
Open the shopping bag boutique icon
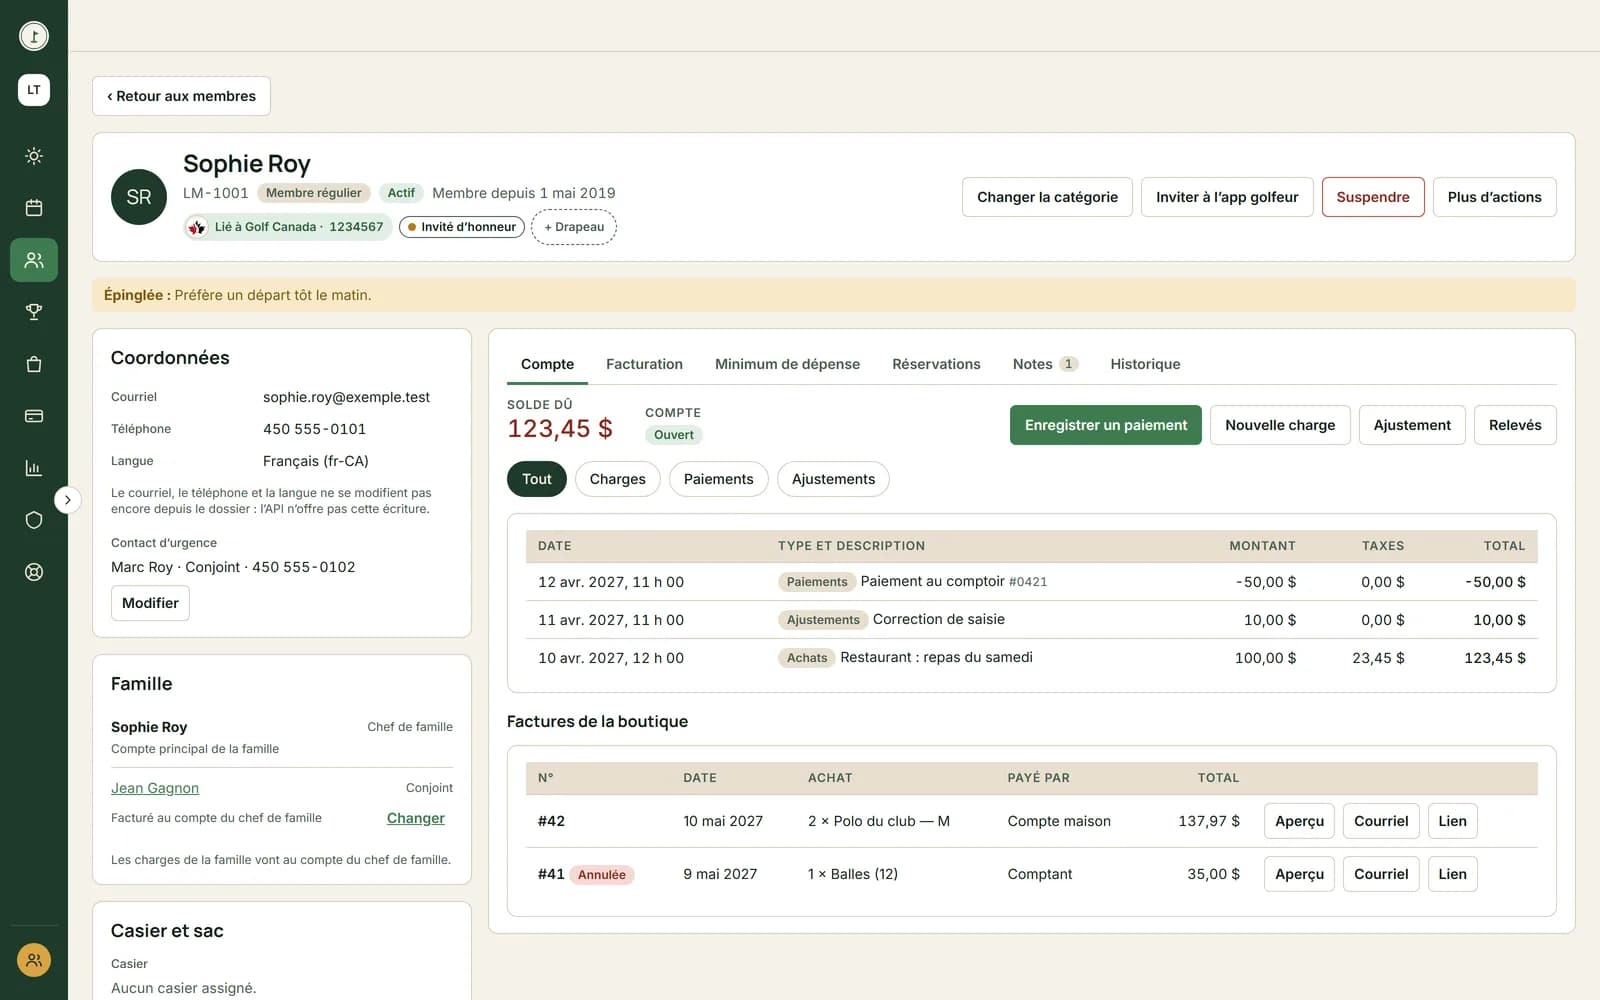click(x=34, y=364)
